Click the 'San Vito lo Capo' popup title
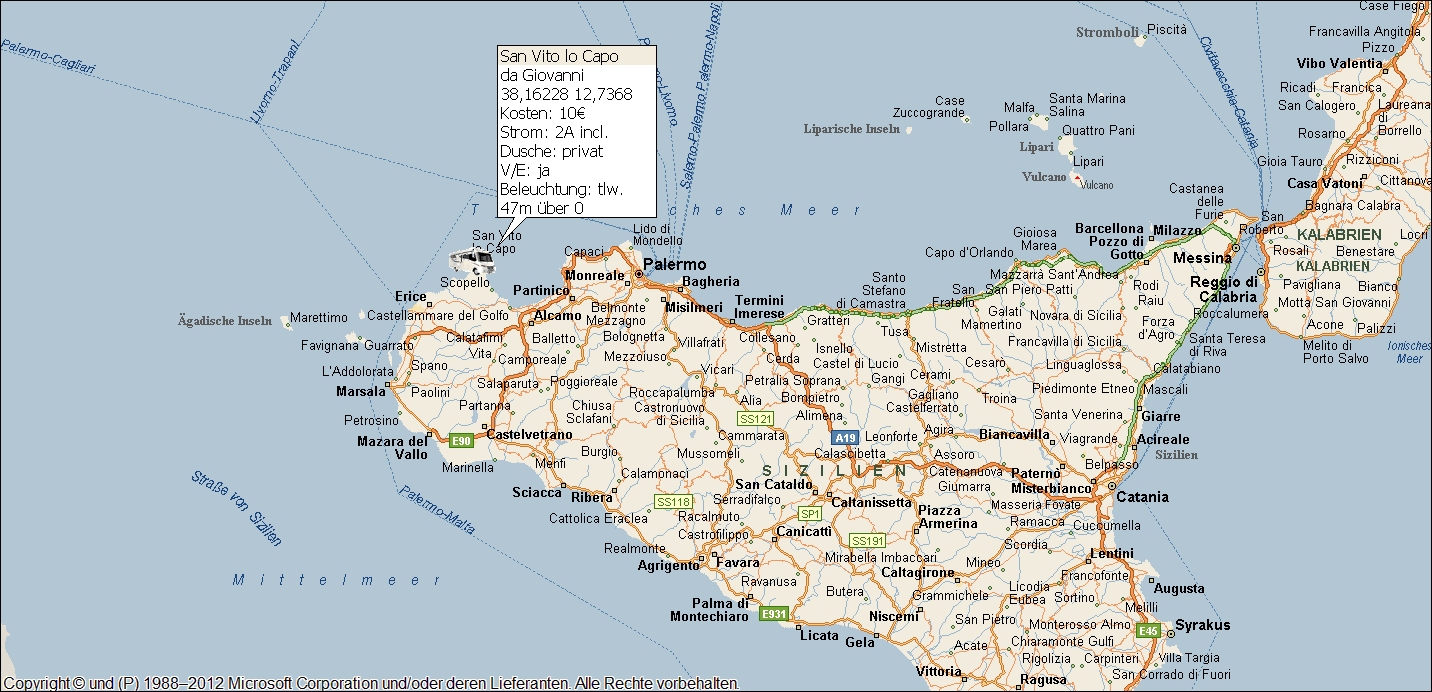 point(559,56)
